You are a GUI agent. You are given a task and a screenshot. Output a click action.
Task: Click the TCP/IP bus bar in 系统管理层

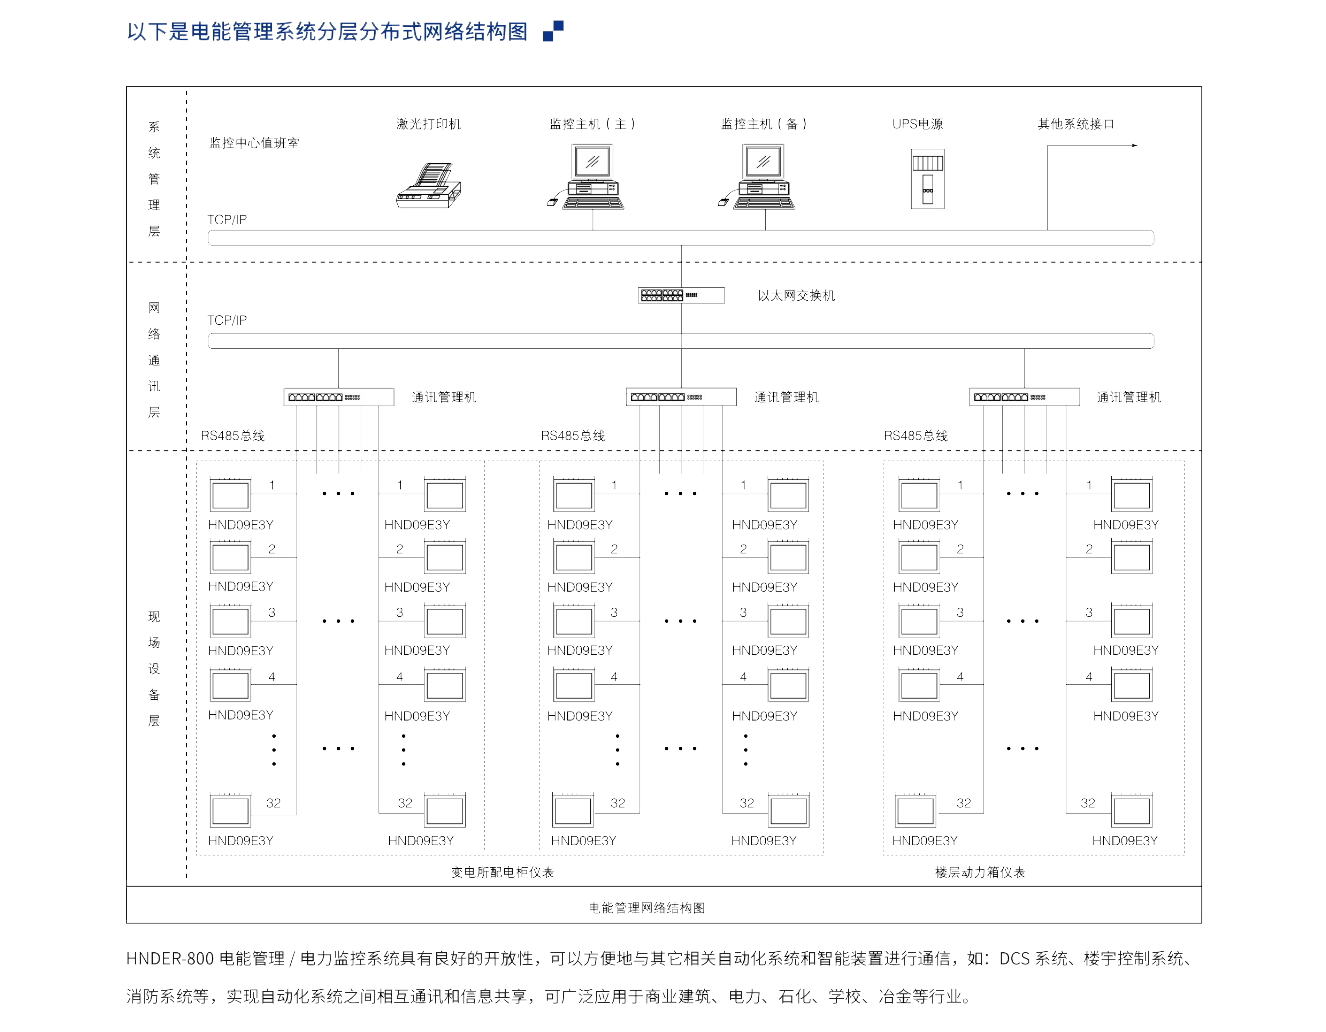pos(680,238)
